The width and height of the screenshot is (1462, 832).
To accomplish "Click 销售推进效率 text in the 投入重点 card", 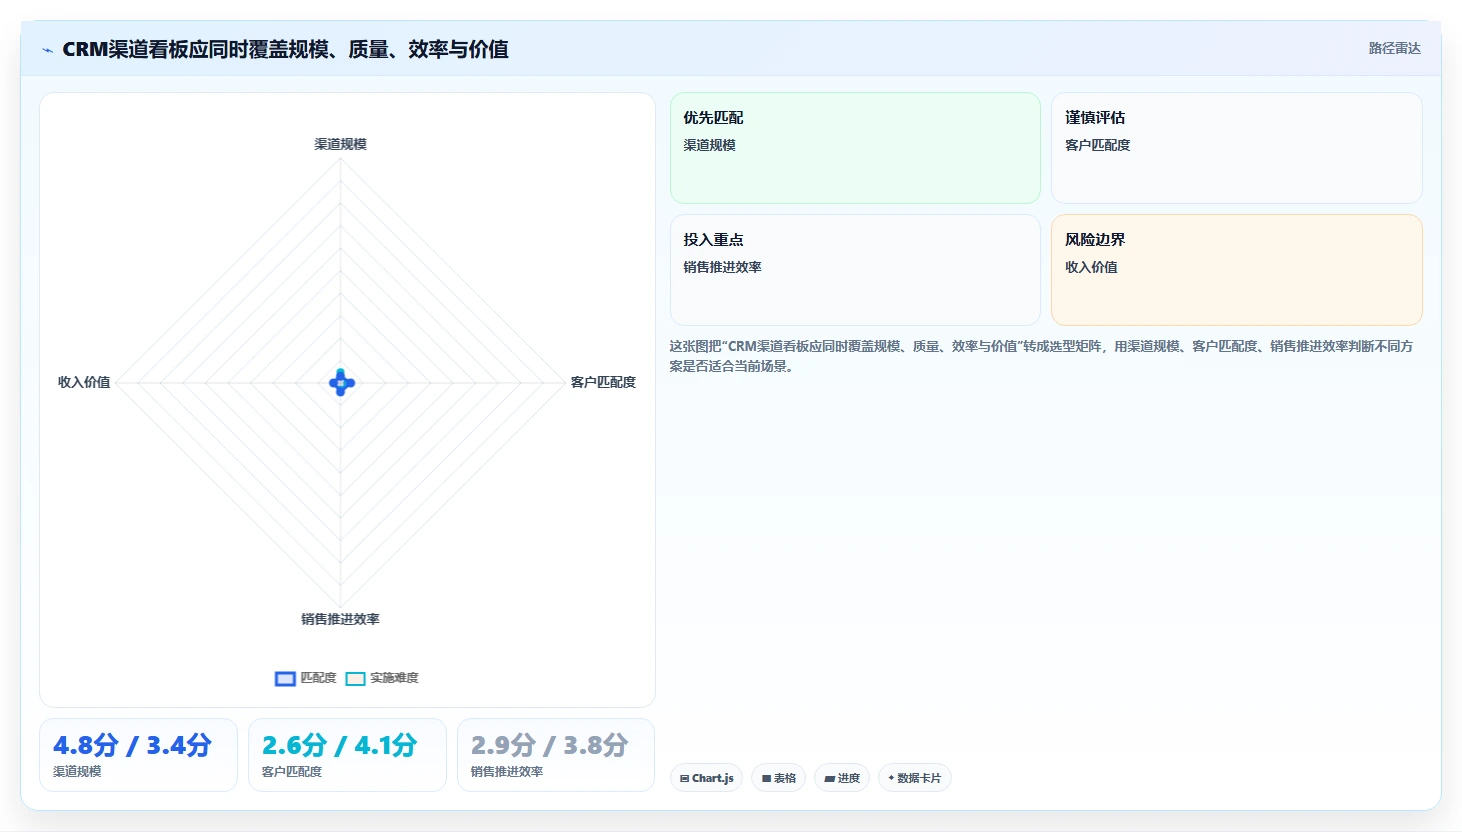I will (x=722, y=267).
